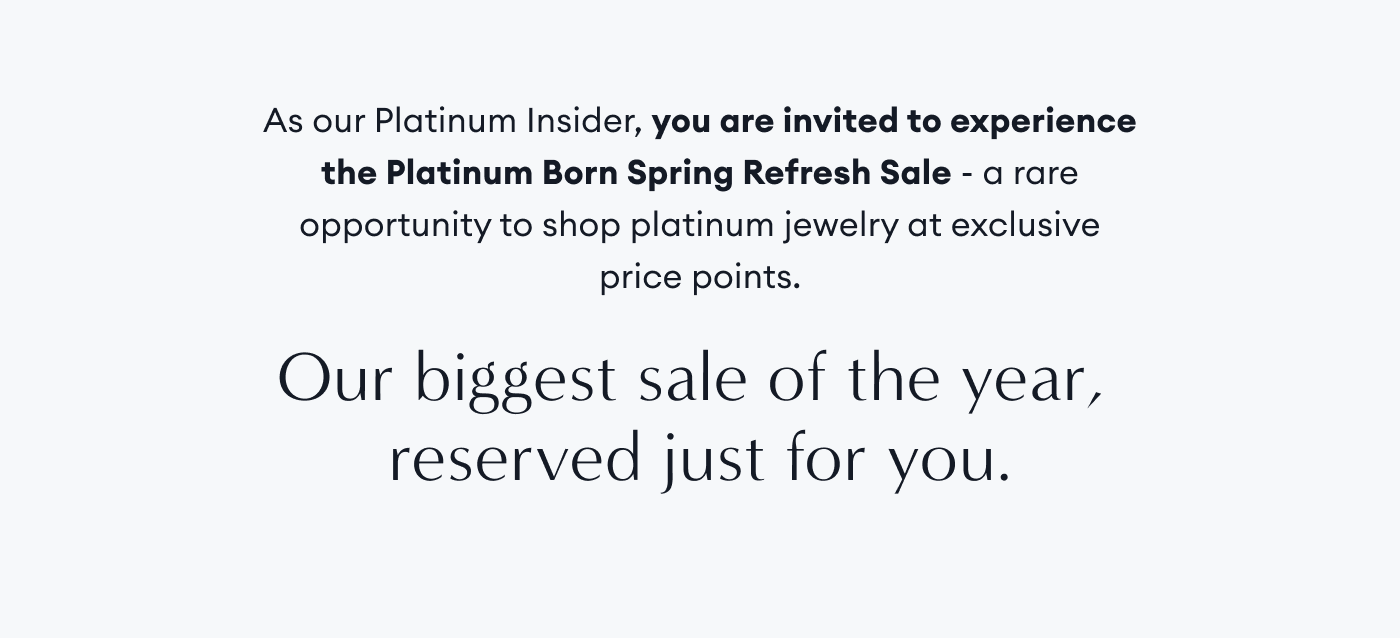1400x638 pixels.
Task: Click the words "As our Platinum Insider,"
Action: tap(452, 121)
